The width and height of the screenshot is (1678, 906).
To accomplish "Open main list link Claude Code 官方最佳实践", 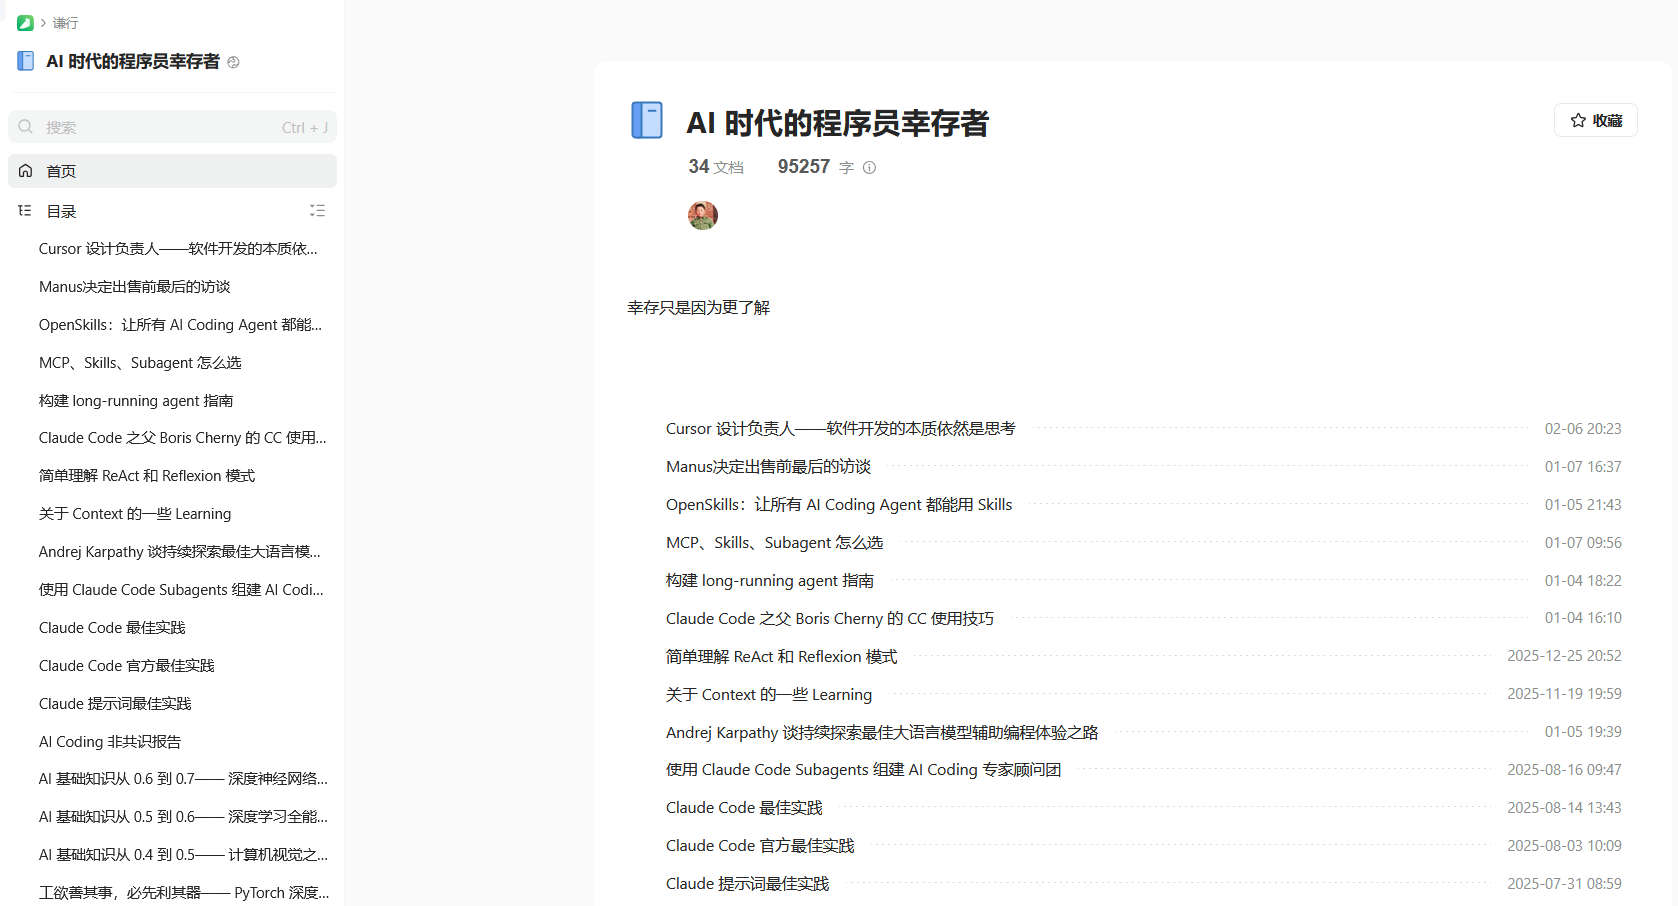I will pos(760,846).
